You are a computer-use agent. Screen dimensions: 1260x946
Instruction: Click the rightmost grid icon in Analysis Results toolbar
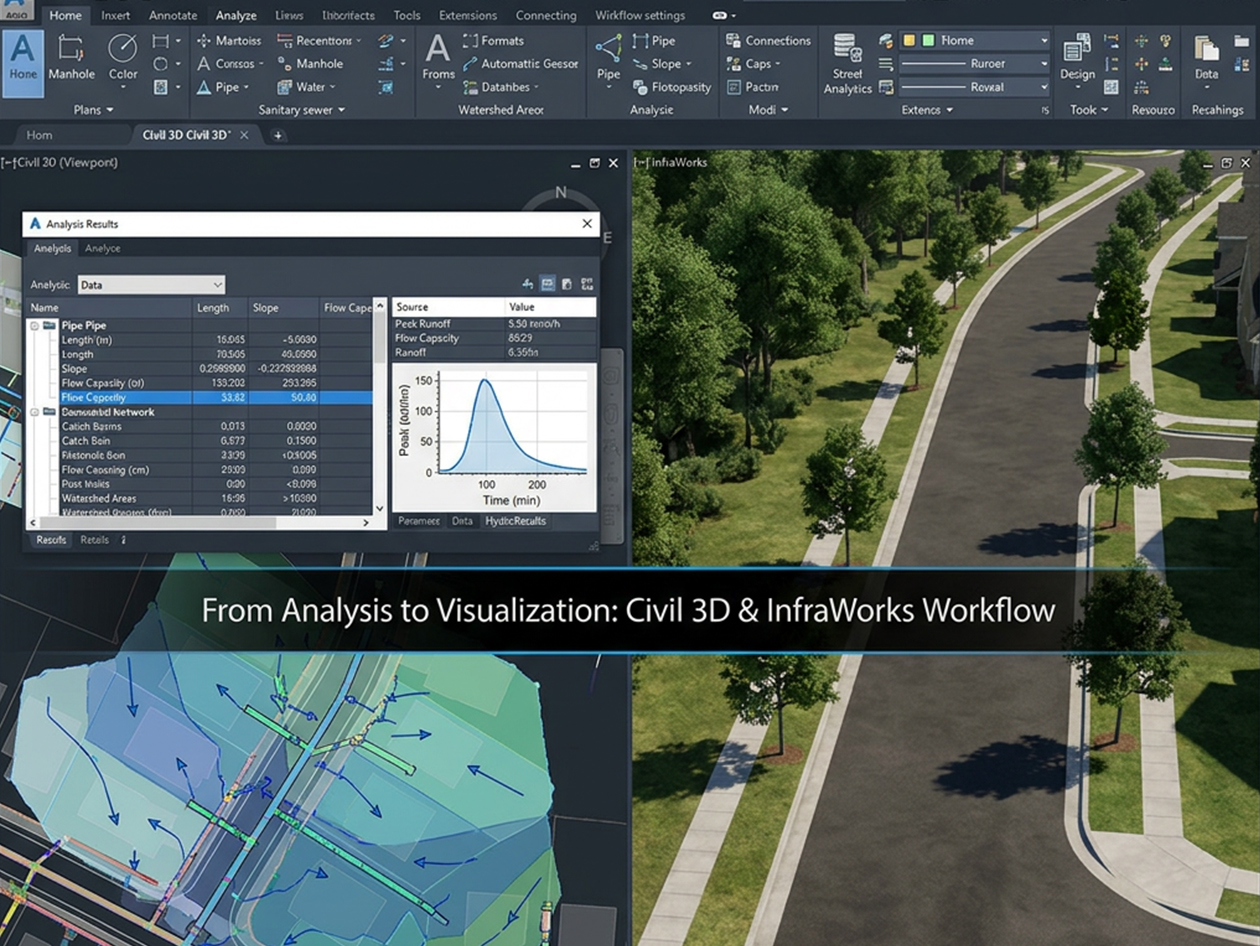click(587, 284)
